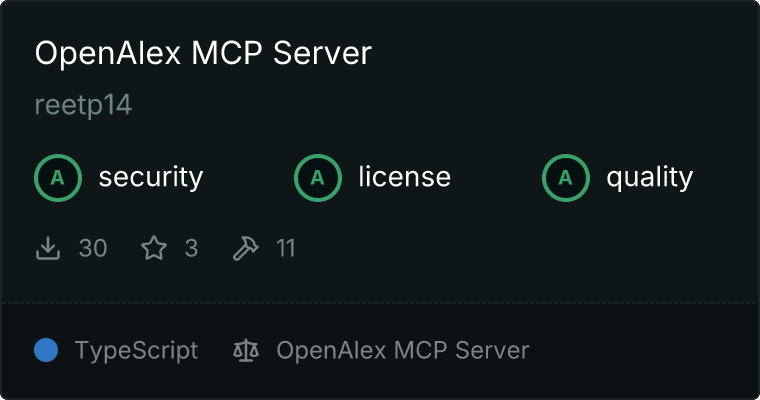This screenshot has width=760, height=400.
Task: Click the security grade A badge
Action: click(x=58, y=178)
